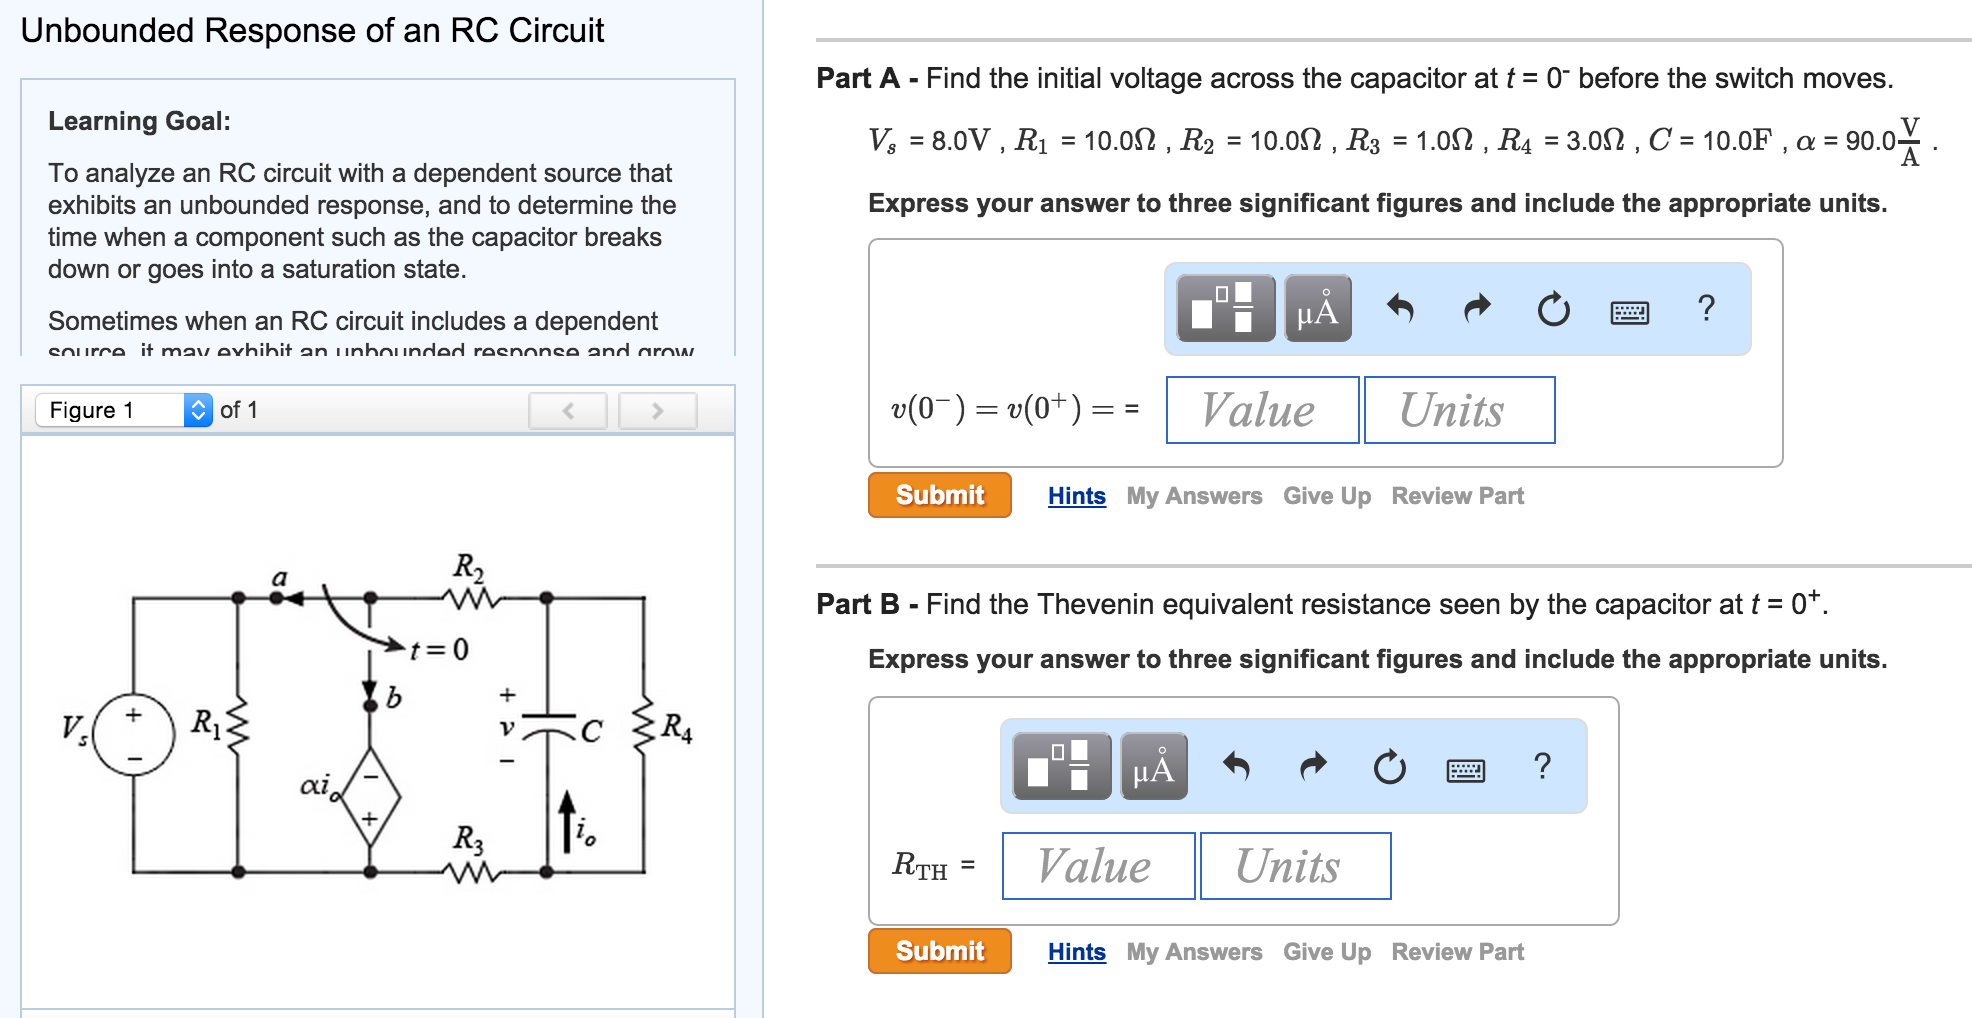
Task: Submit the Part A answer
Action: (939, 495)
